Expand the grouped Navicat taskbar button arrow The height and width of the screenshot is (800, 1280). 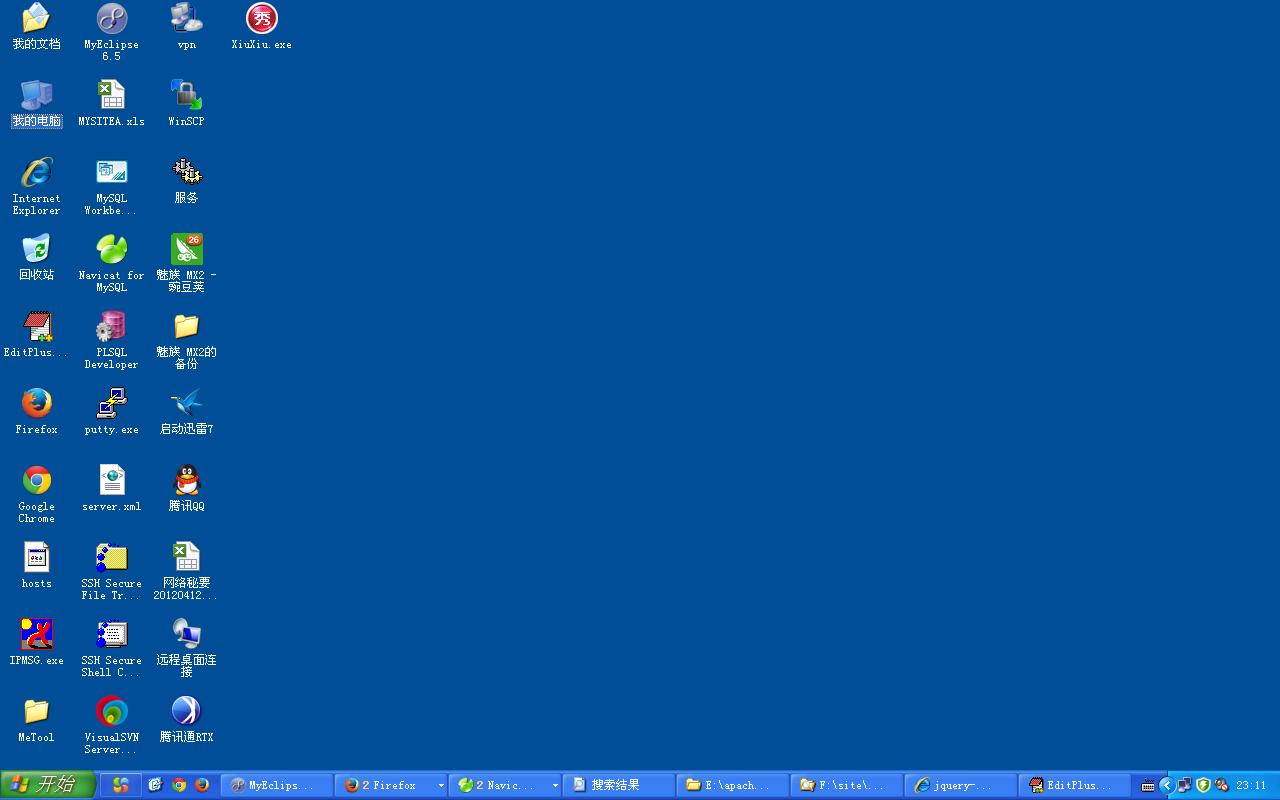point(555,786)
